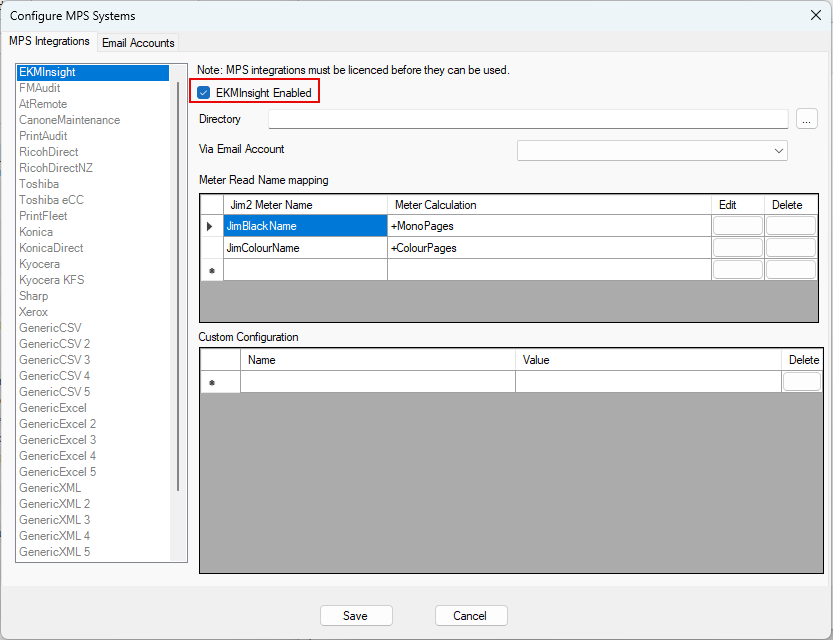Click the Directory browse ellipsis button
833x640 pixels.
pyautogui.click(x=806, y=119)
